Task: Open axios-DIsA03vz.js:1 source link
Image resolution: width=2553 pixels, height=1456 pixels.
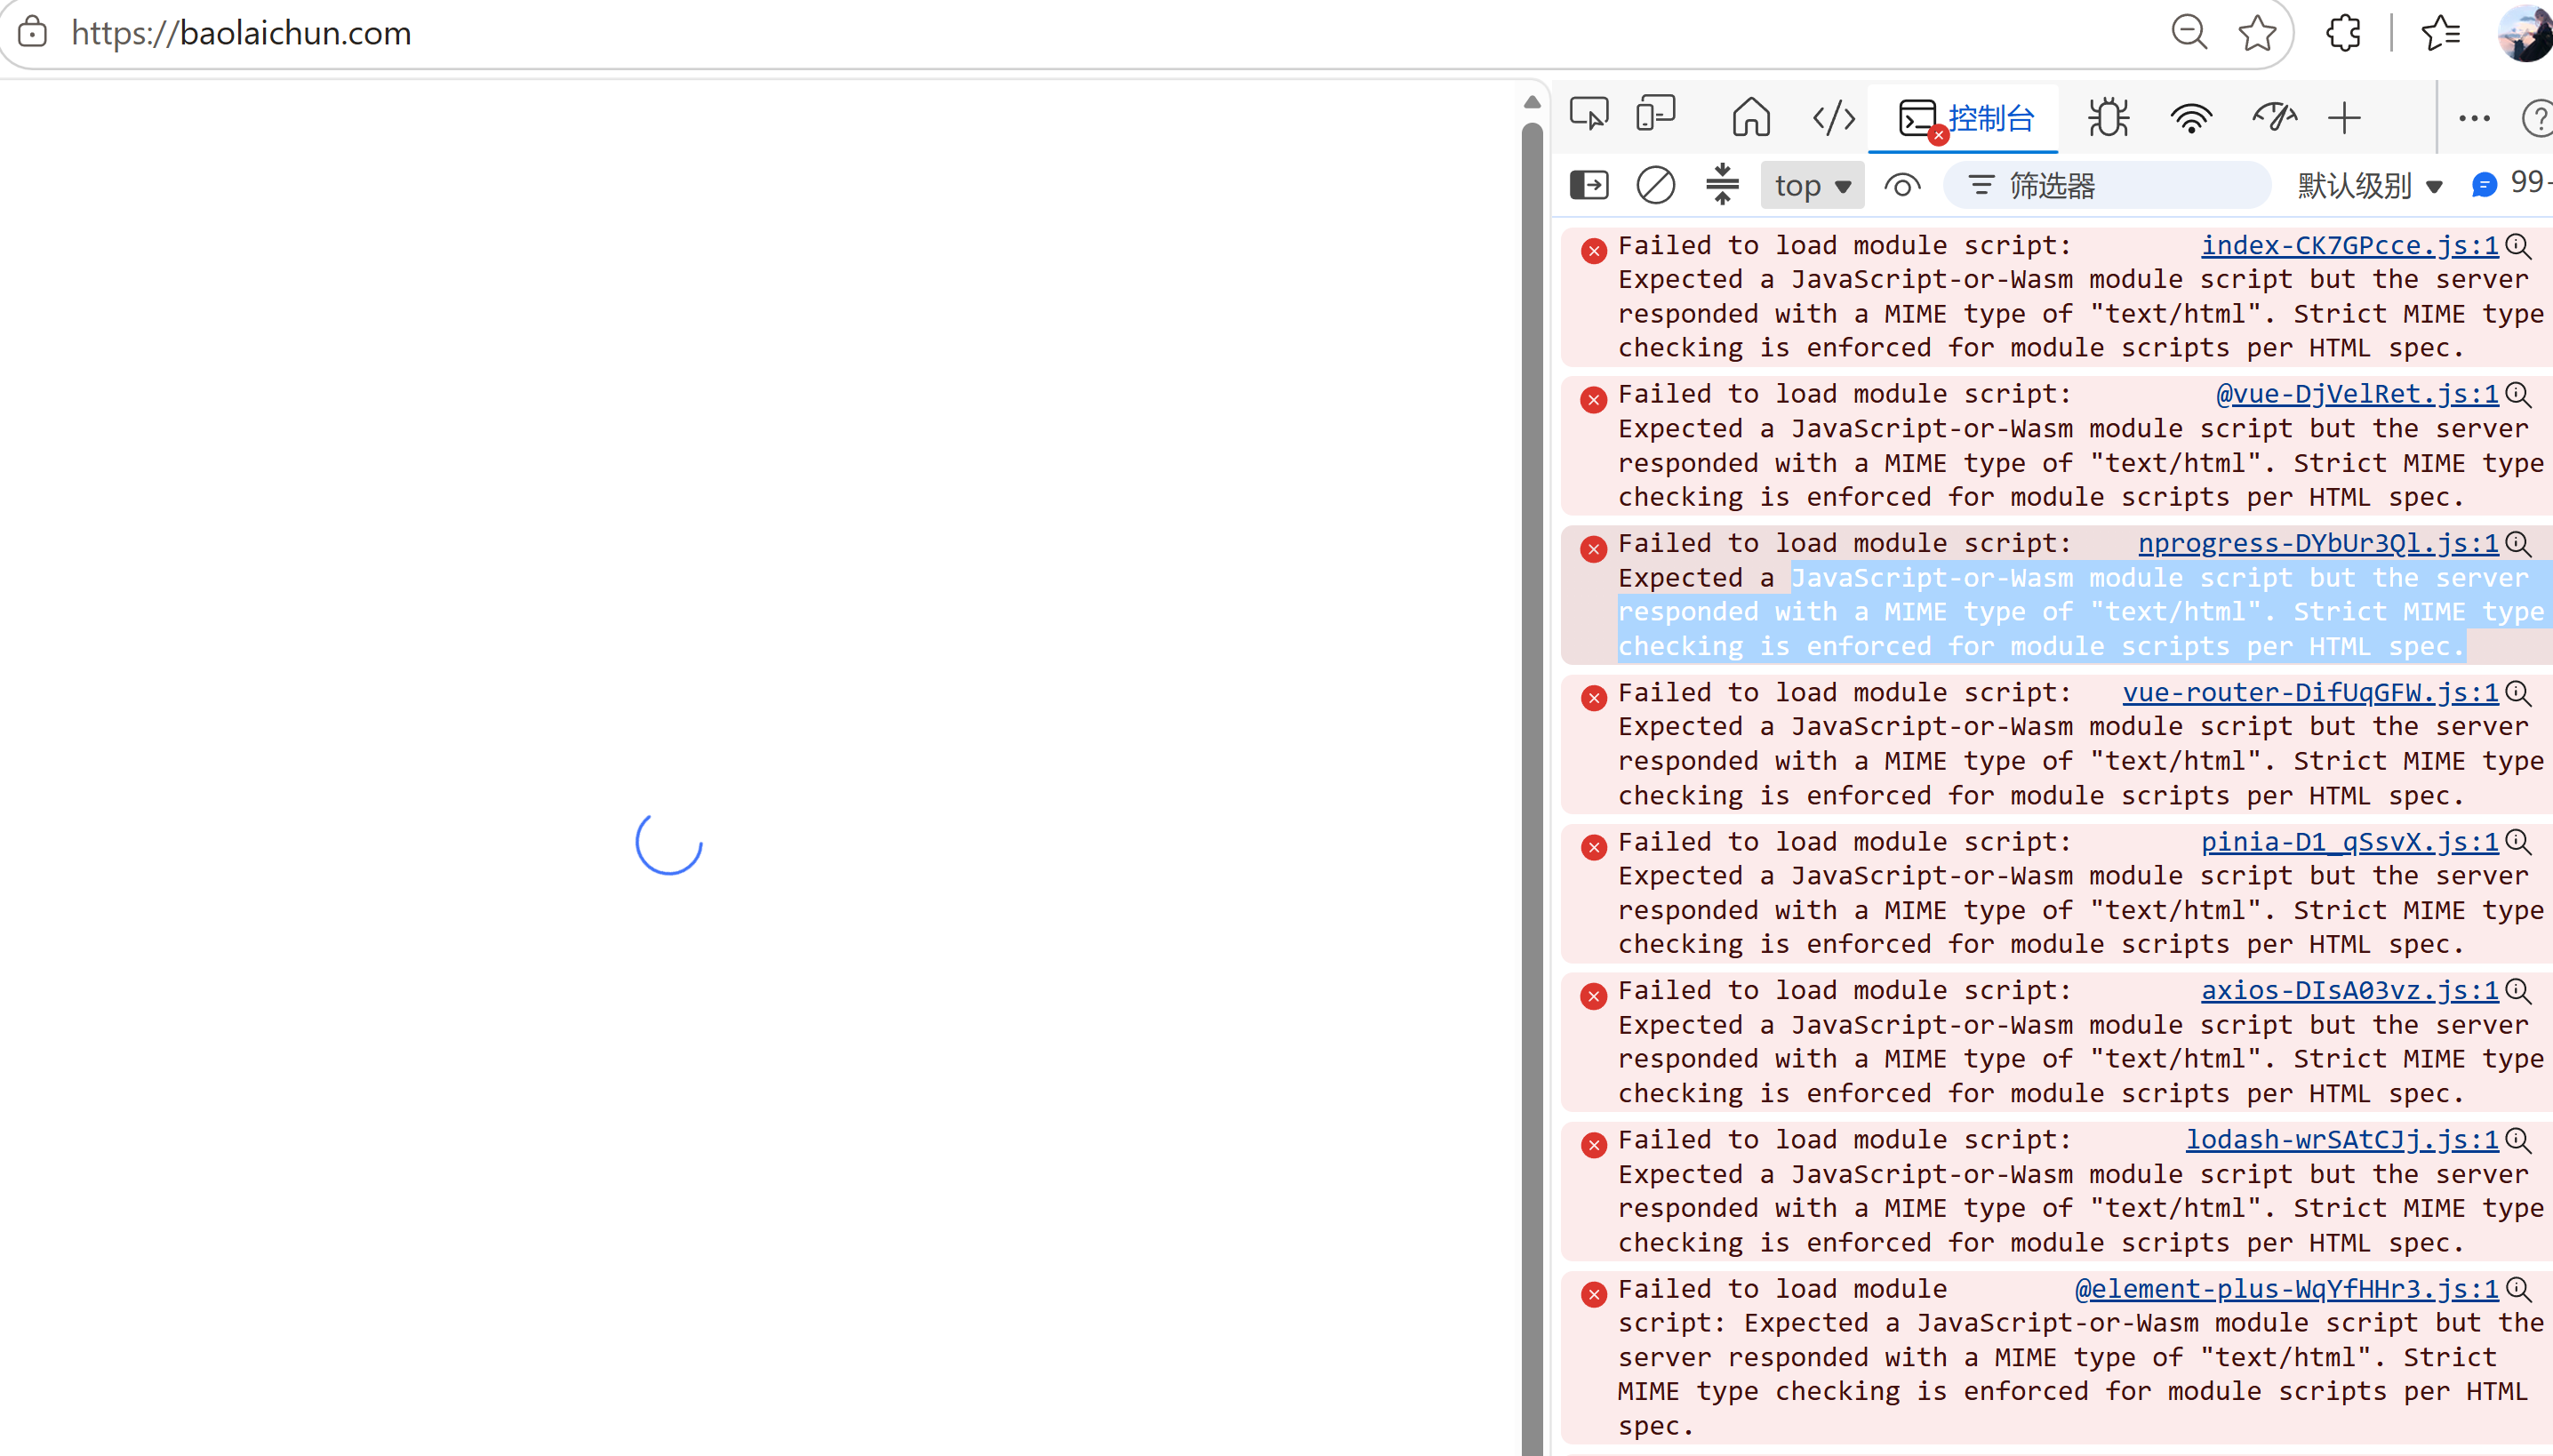Action: [x=2349, y=991]
